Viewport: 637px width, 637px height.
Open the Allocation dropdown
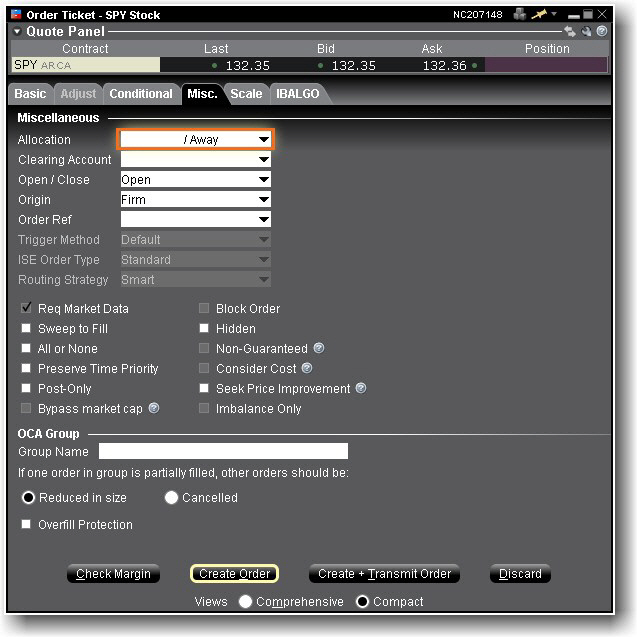point(196,139)
